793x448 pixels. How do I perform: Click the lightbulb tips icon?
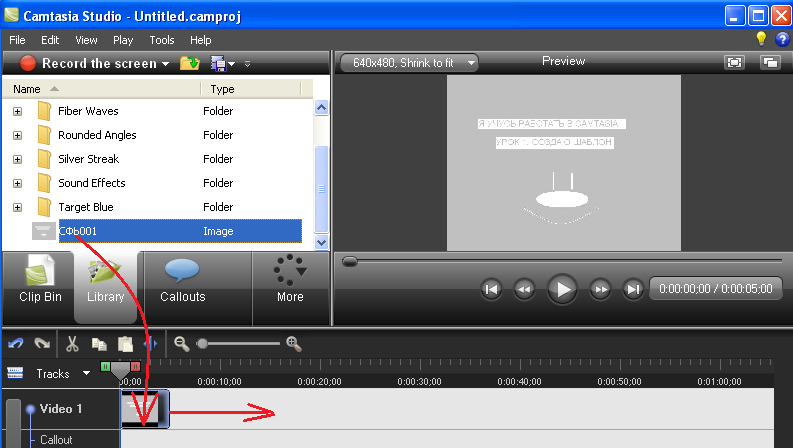[x=761, y=38]
